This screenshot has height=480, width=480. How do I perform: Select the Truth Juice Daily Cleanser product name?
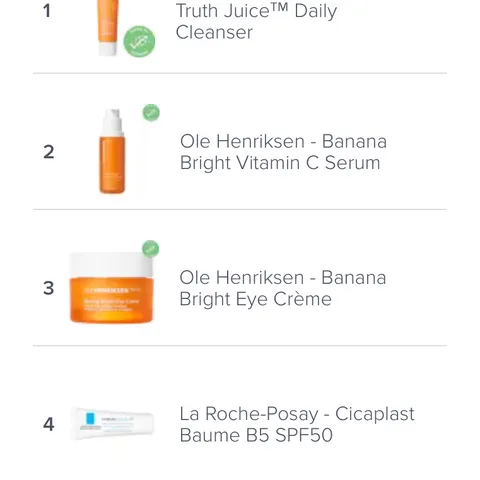[x=256, y=21]
